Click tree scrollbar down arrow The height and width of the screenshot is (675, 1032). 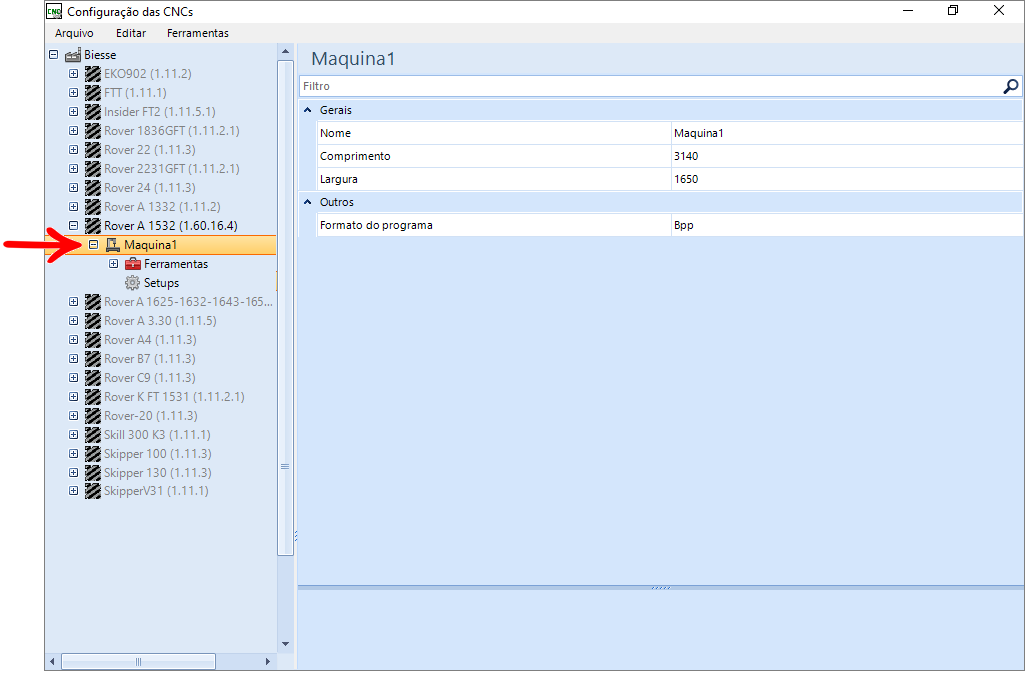point(286,644)
